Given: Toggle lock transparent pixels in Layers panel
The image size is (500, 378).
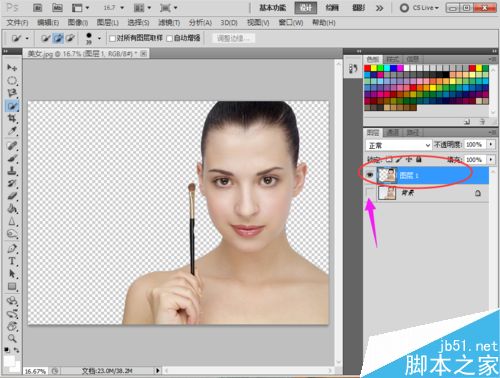Looking at the screenshot, I should [388, 160].
